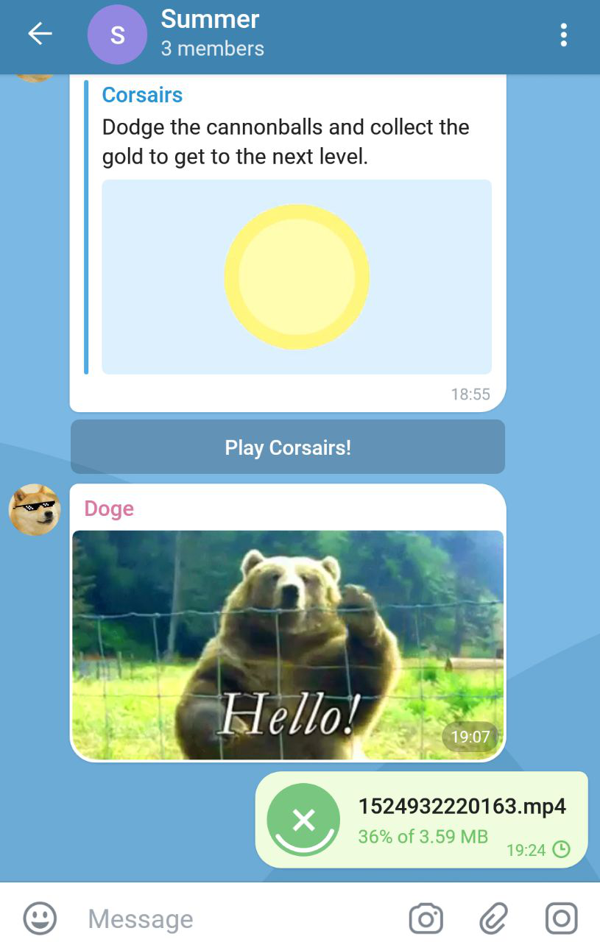The image size is (600, 942).
Task: Open the emoji picker smiley icon
Action: [40, 918]
